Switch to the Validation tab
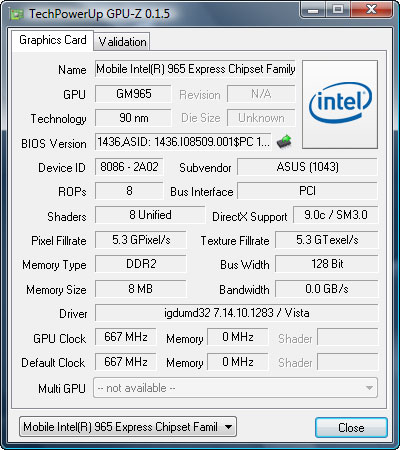Viewport: 400px width, 450px height. pos(122,42)
